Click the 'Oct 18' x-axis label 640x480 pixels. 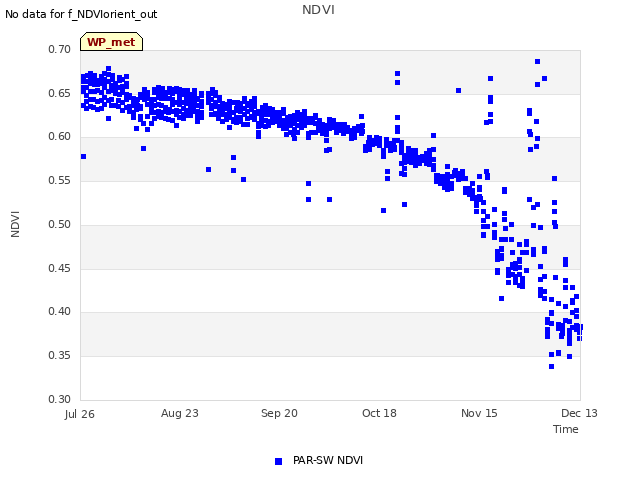379,413
